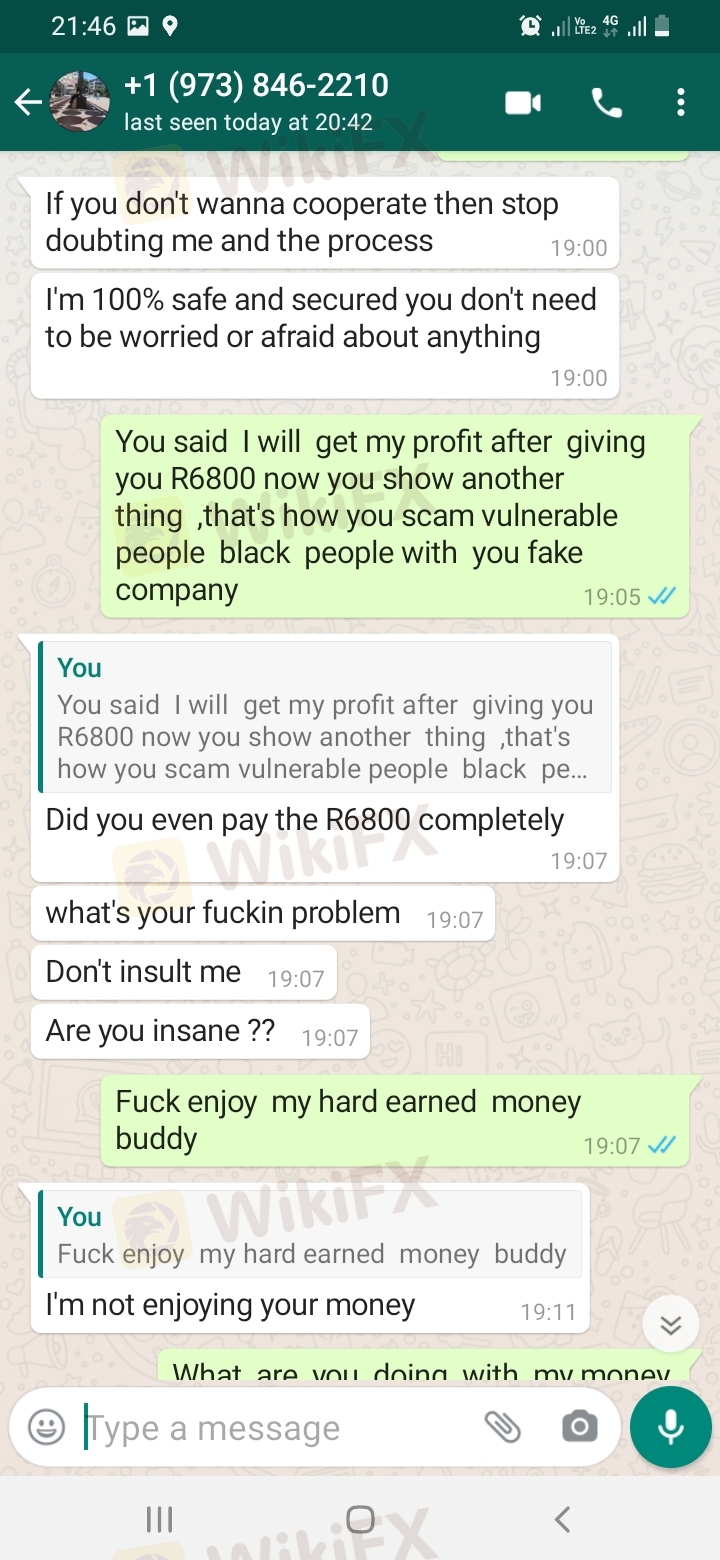Screen dimensions: 720x1560
Task: Tap quoted 'Fuck enjoy my hard earned' reply
Action: (x=310, y=1234)
